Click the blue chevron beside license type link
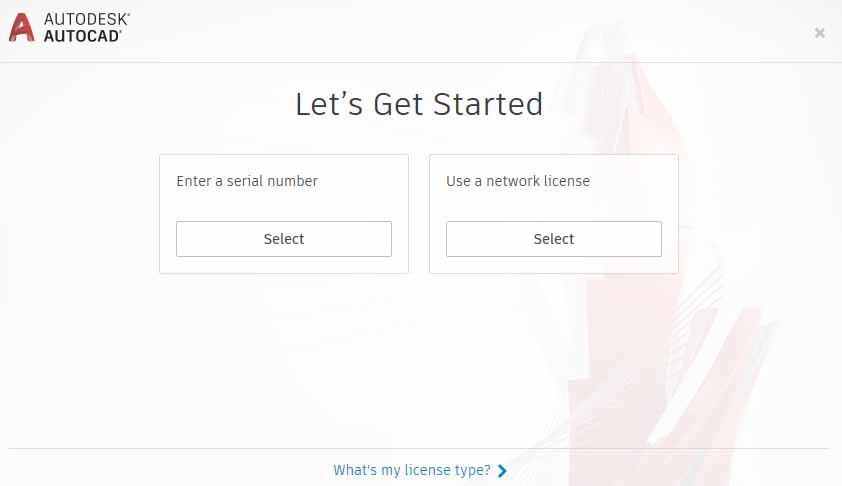The image size is (842, 486). [x=502, y=471]
